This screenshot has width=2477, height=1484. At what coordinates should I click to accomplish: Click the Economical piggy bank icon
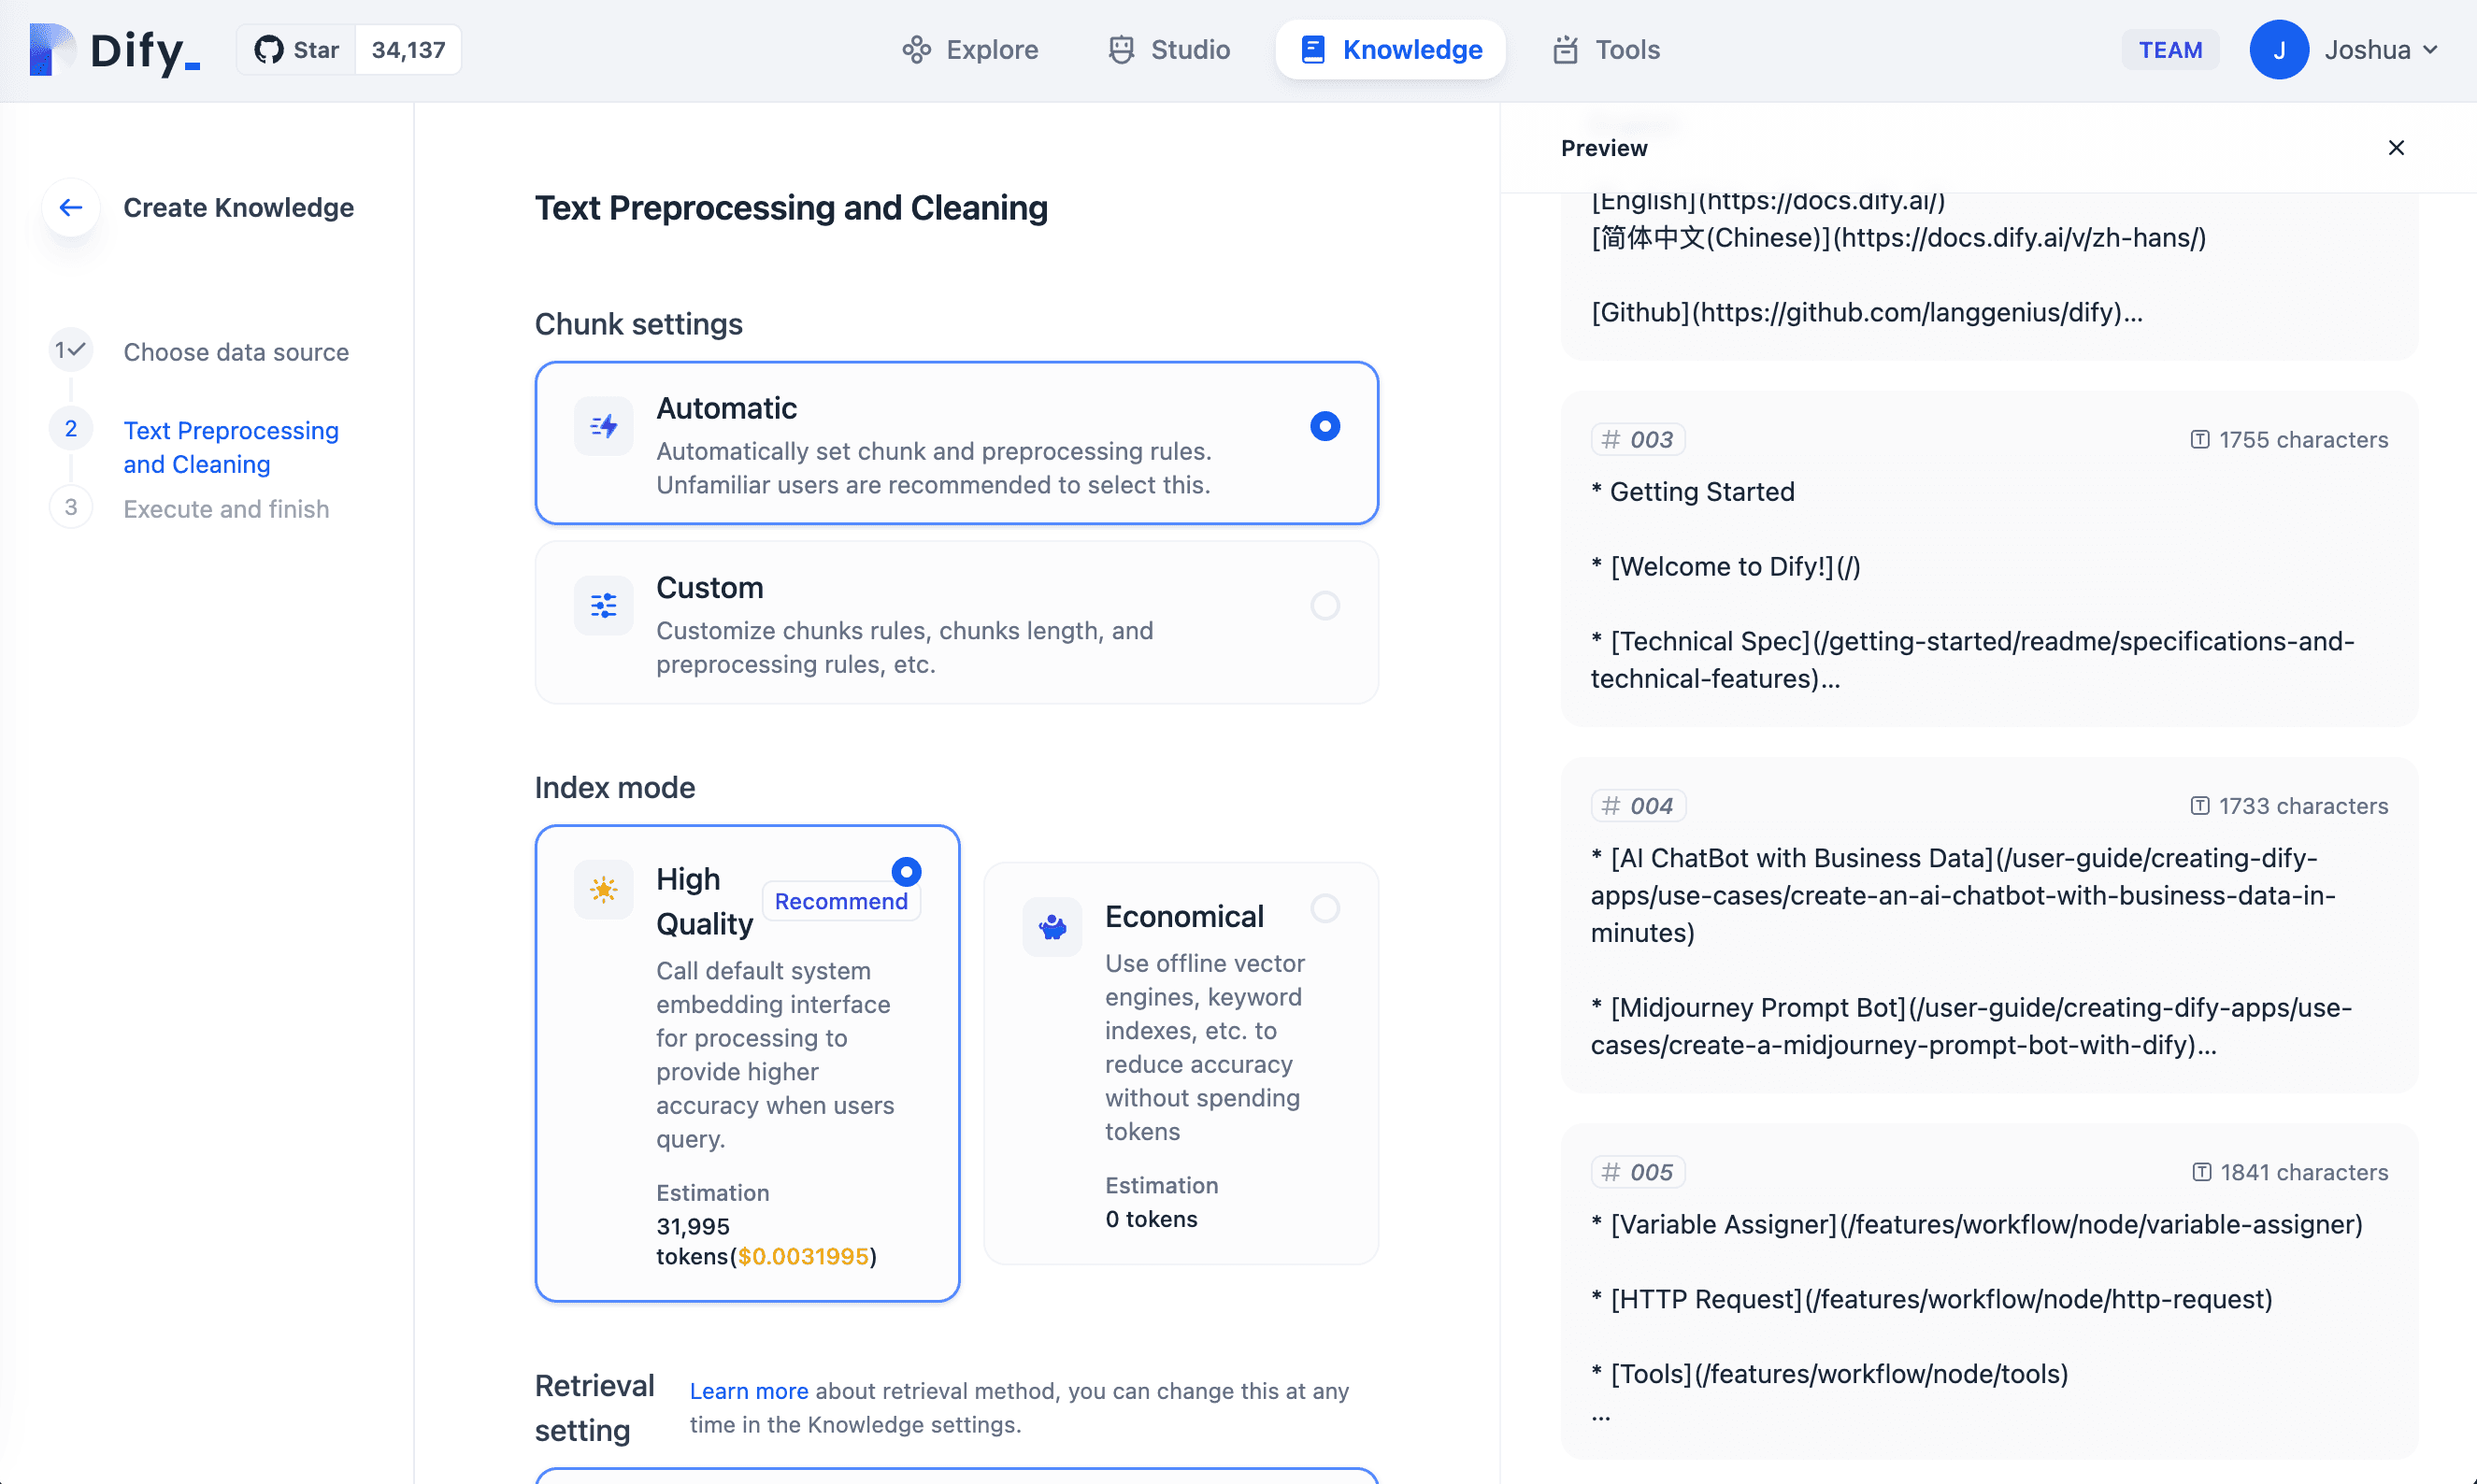tap(1052, 927)
